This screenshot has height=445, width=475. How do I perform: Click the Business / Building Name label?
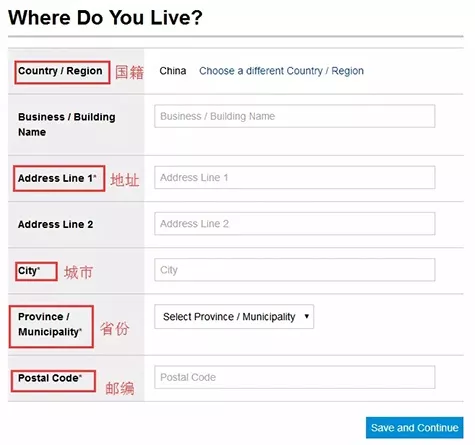click(67, 124)
